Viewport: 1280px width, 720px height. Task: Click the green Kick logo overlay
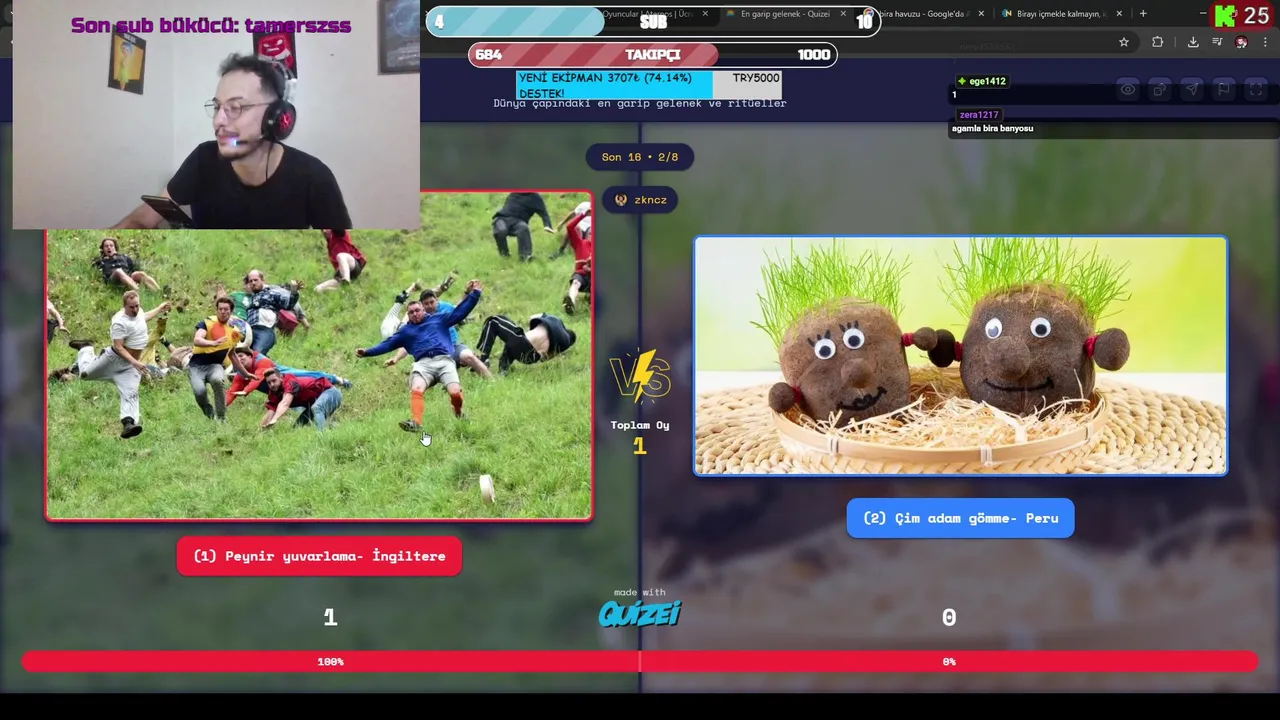pyautogui.click(x=1225, y=16)
